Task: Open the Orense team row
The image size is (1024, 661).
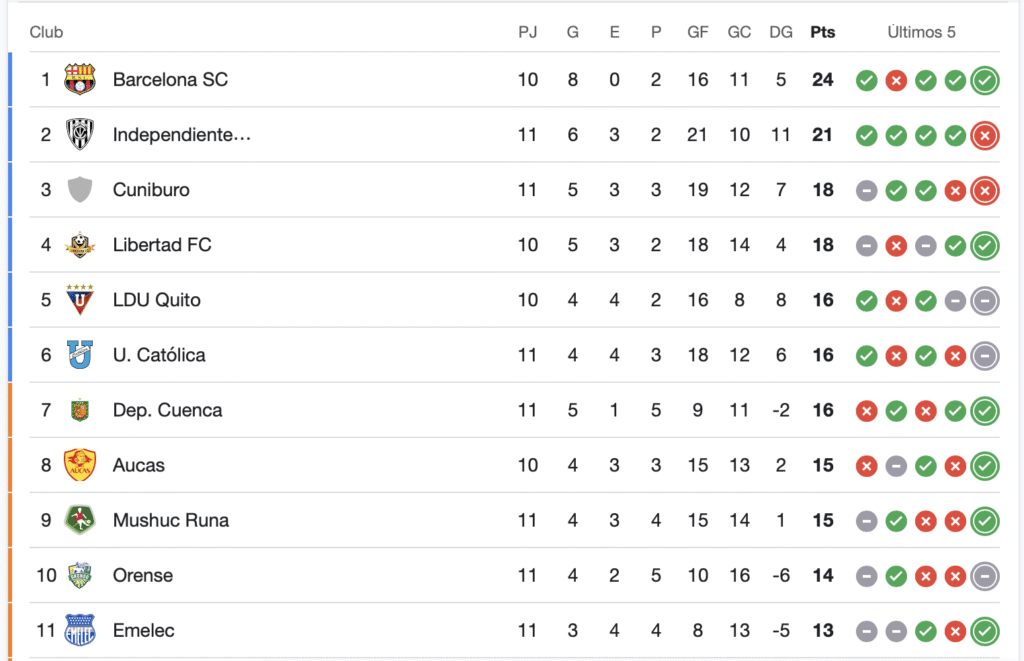Action: point(515,575)
